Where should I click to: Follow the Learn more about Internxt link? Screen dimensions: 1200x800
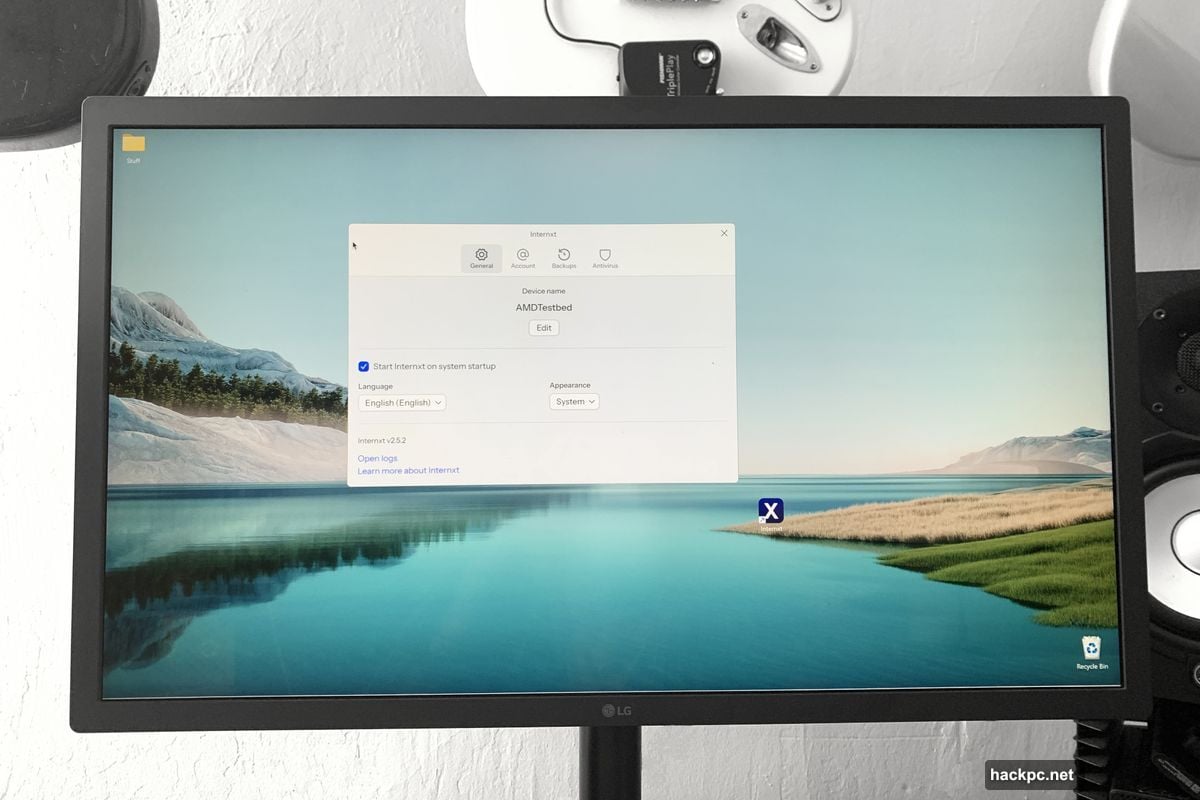click(408, 470)
